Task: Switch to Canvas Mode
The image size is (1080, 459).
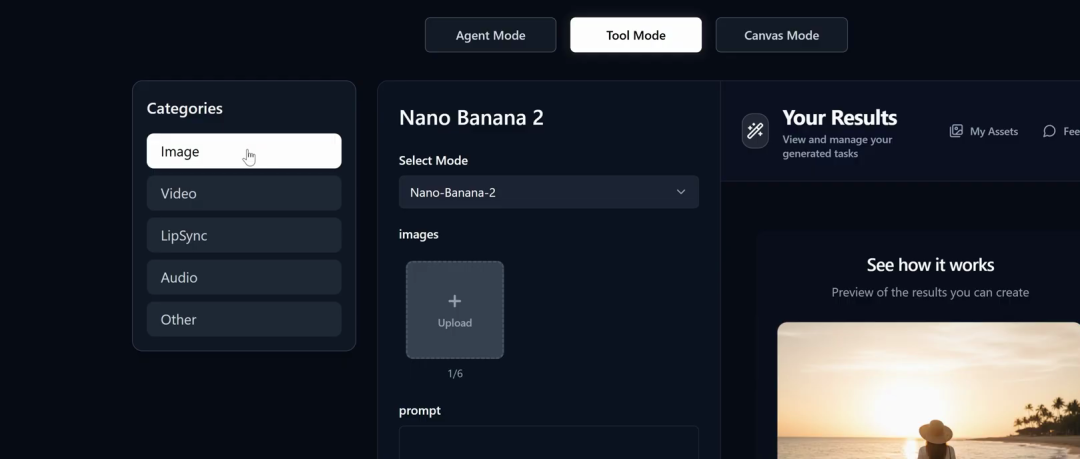Action: coord(782,35)
